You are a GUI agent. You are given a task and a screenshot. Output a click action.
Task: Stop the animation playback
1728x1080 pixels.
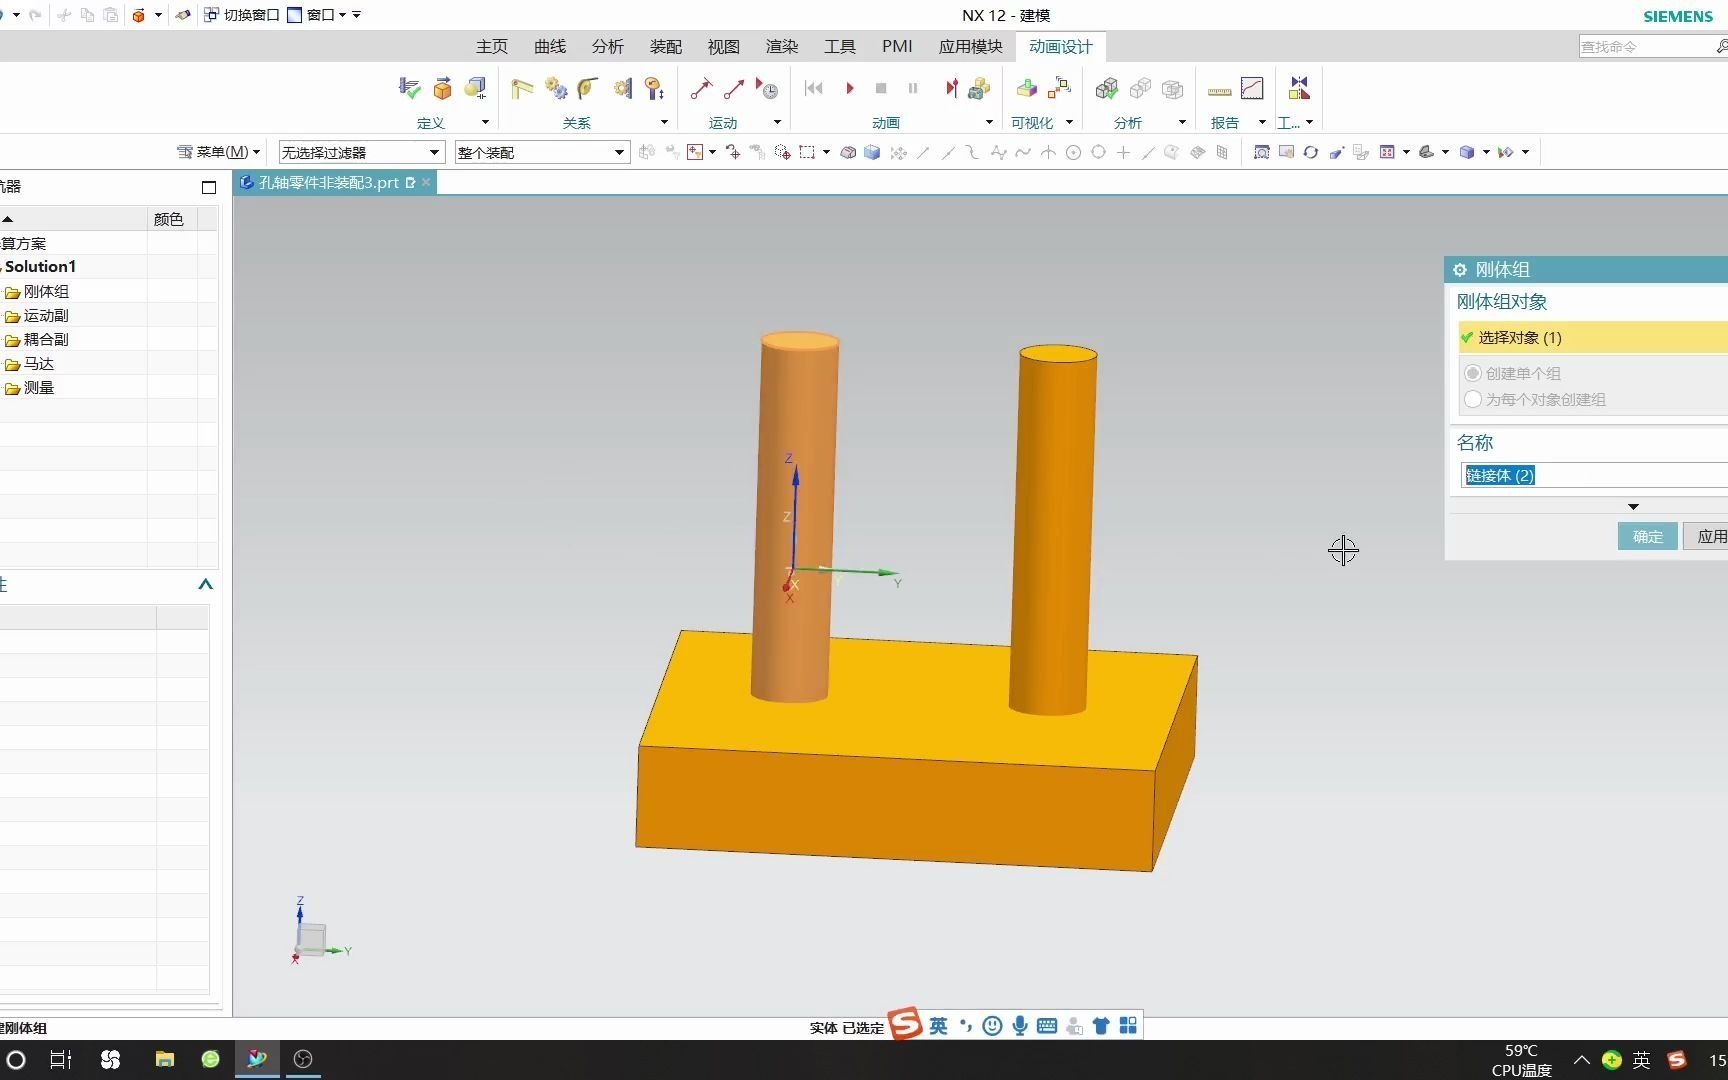click(881, 88)
